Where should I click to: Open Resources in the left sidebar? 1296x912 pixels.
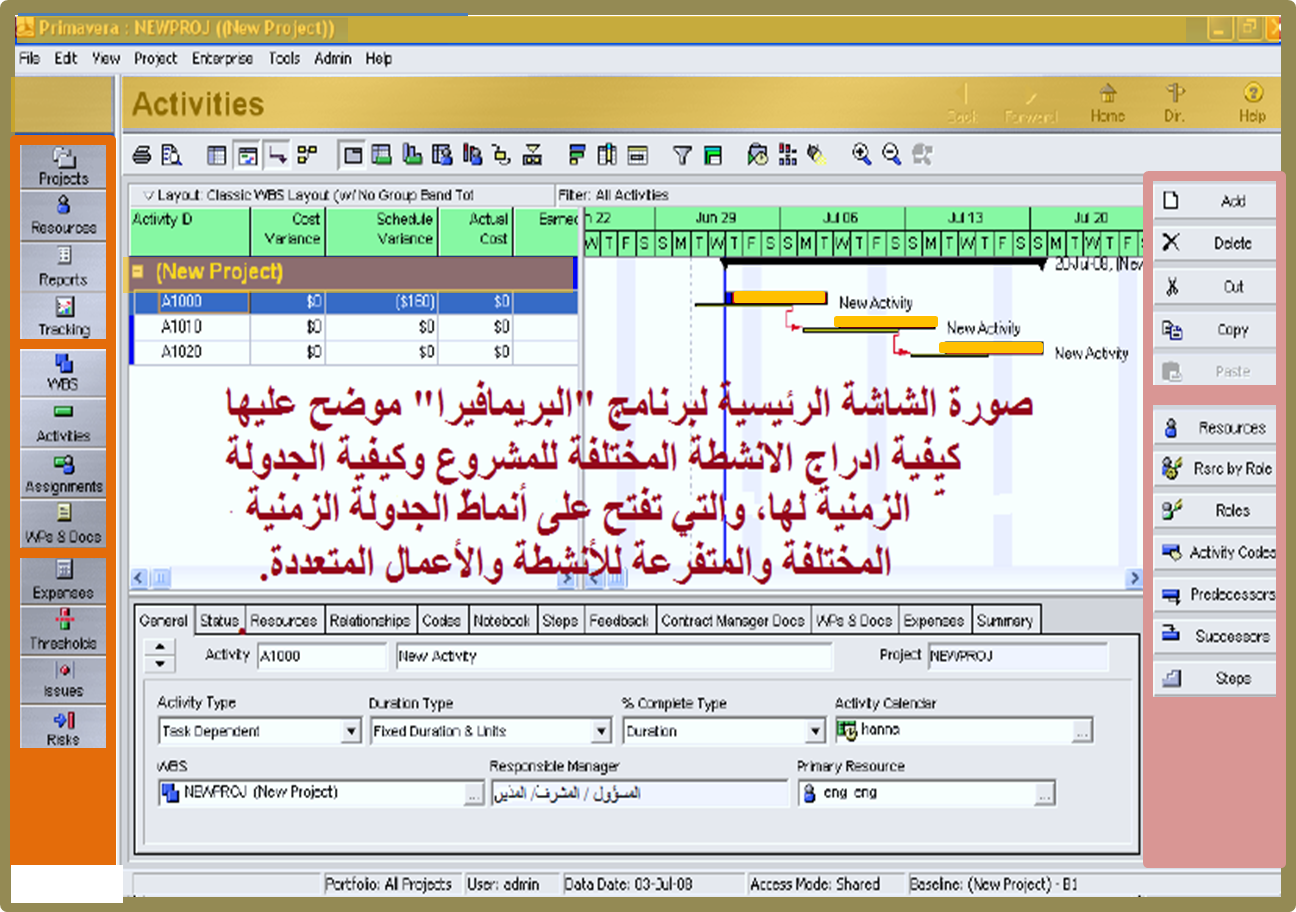click(63, 216)
